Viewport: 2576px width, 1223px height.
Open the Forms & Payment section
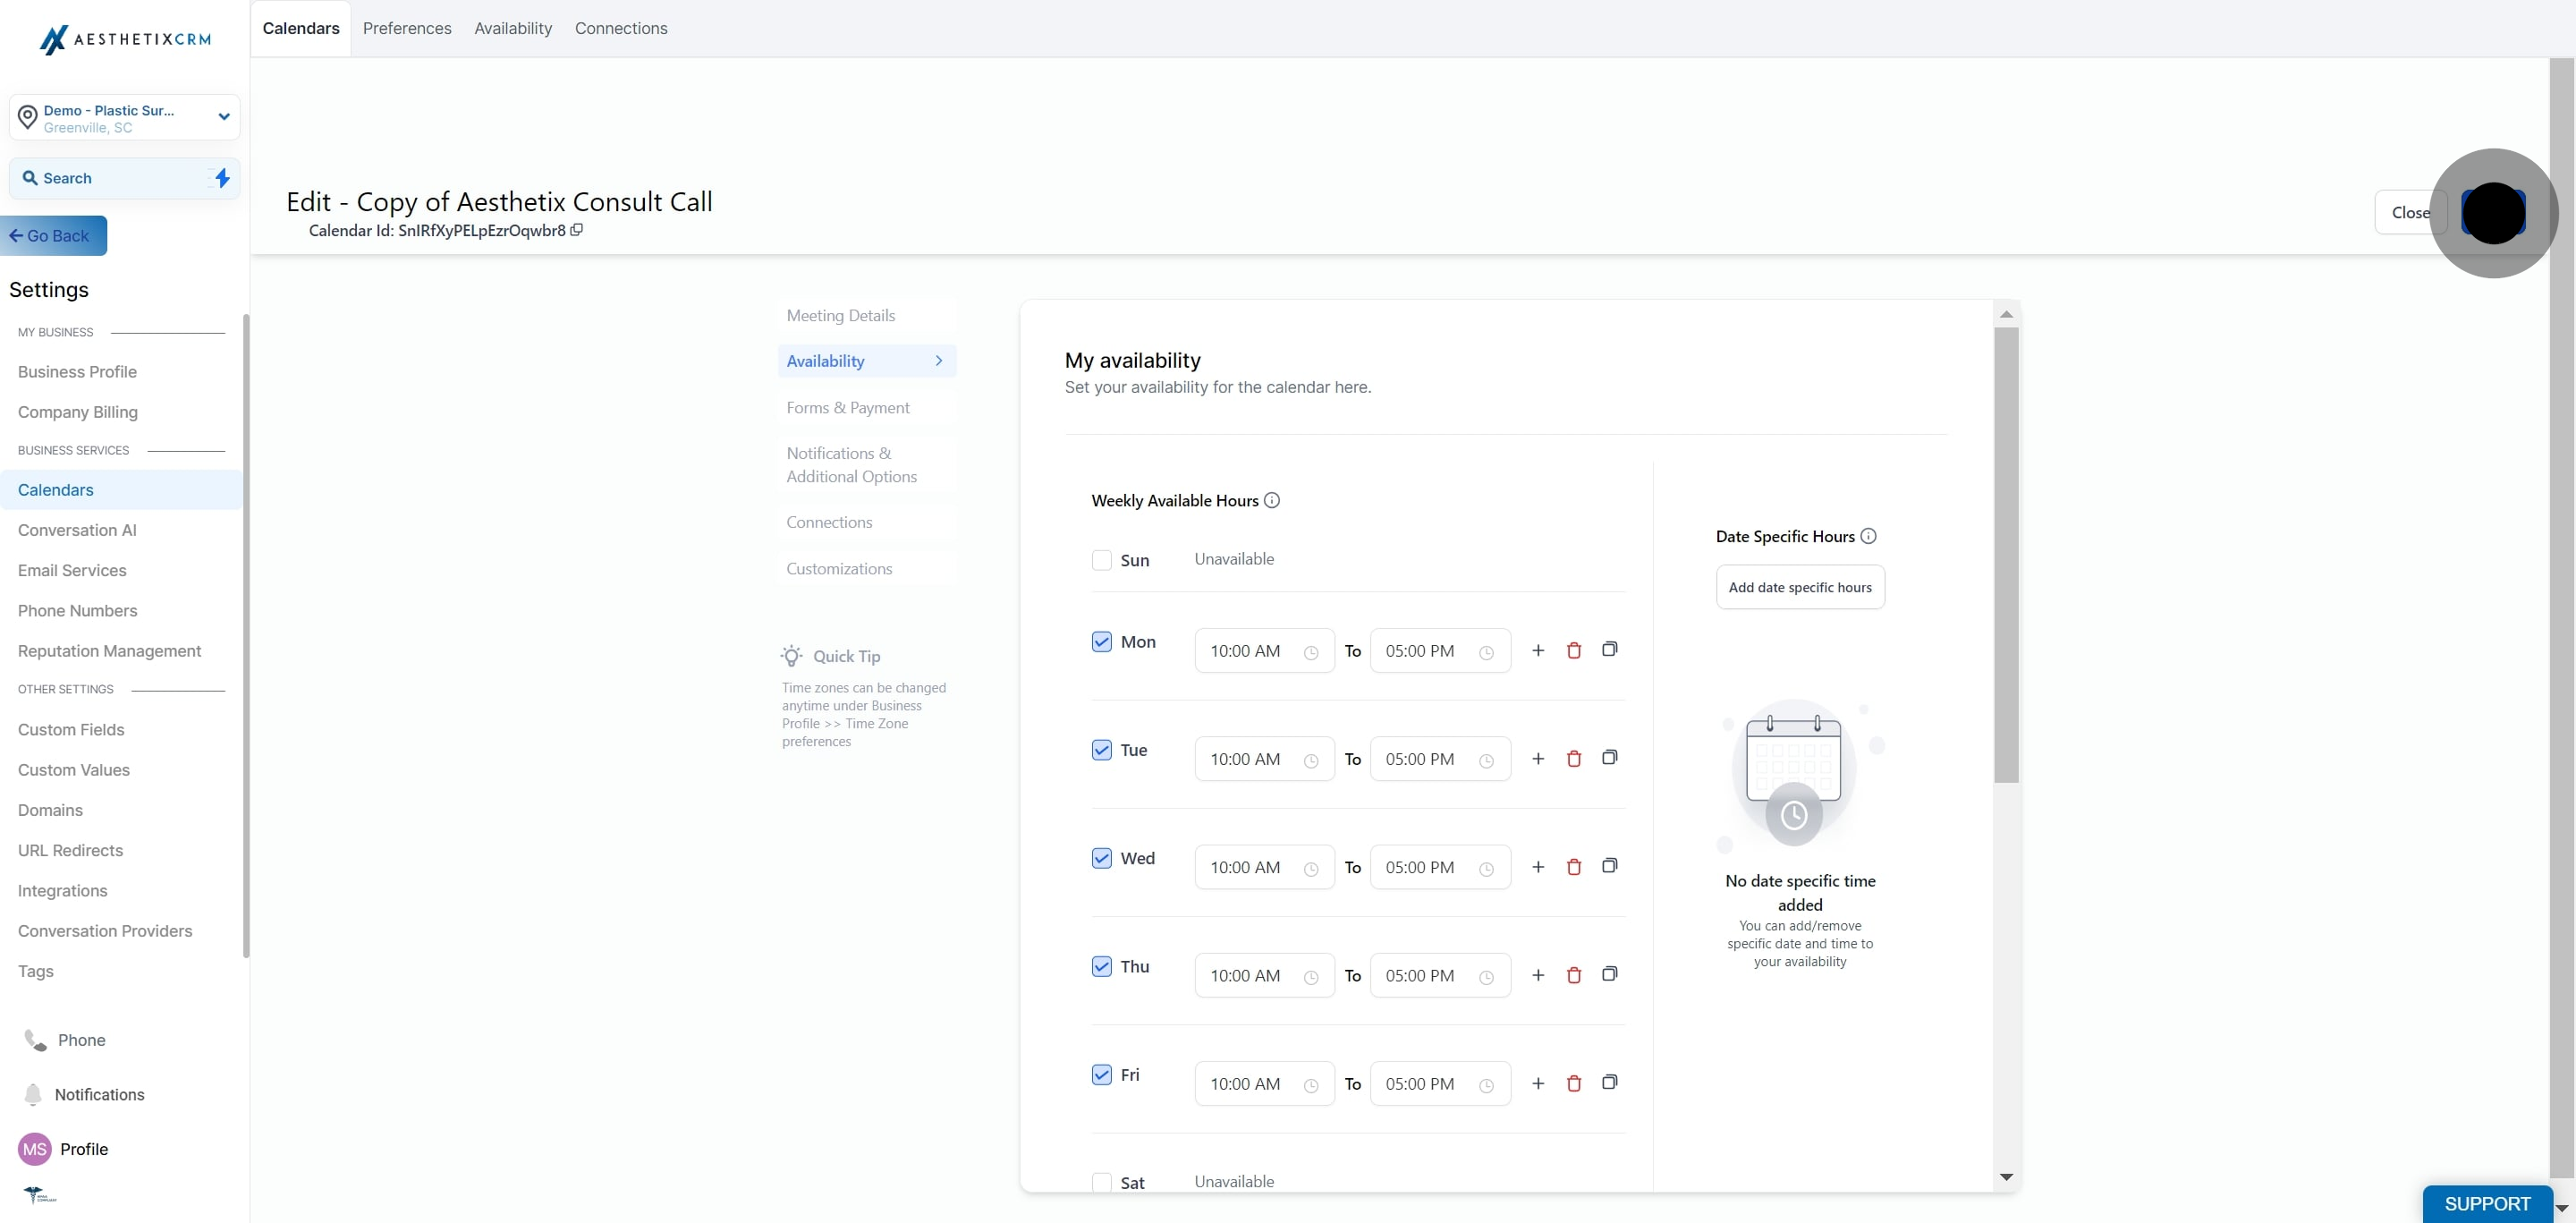[847, 408]
